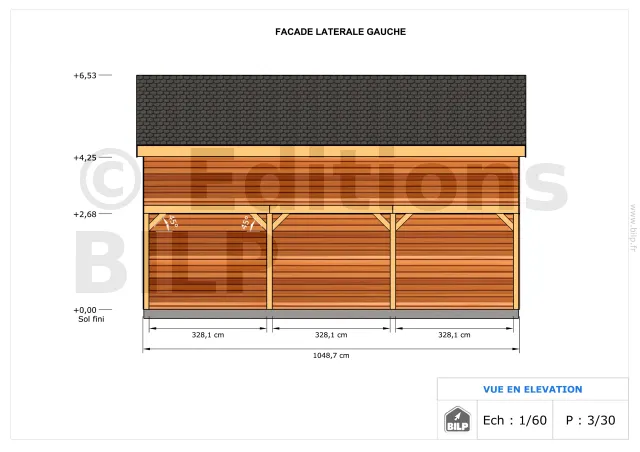The image size is (640, 452).
Task: Select the +2,68 elevation marker
Action: [84, 213]
